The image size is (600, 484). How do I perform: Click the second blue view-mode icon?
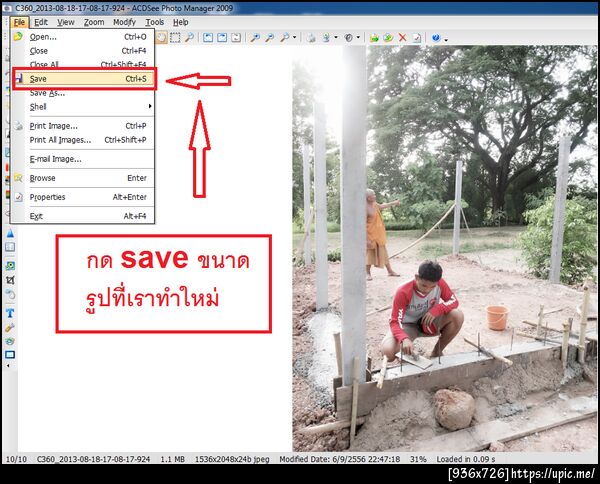click(x=222, y=37)
